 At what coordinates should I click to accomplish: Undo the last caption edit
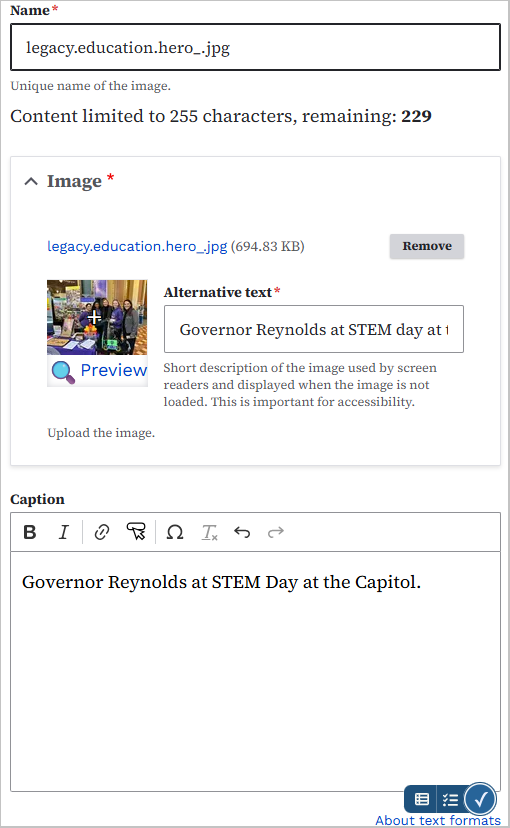tap(242, 532)
